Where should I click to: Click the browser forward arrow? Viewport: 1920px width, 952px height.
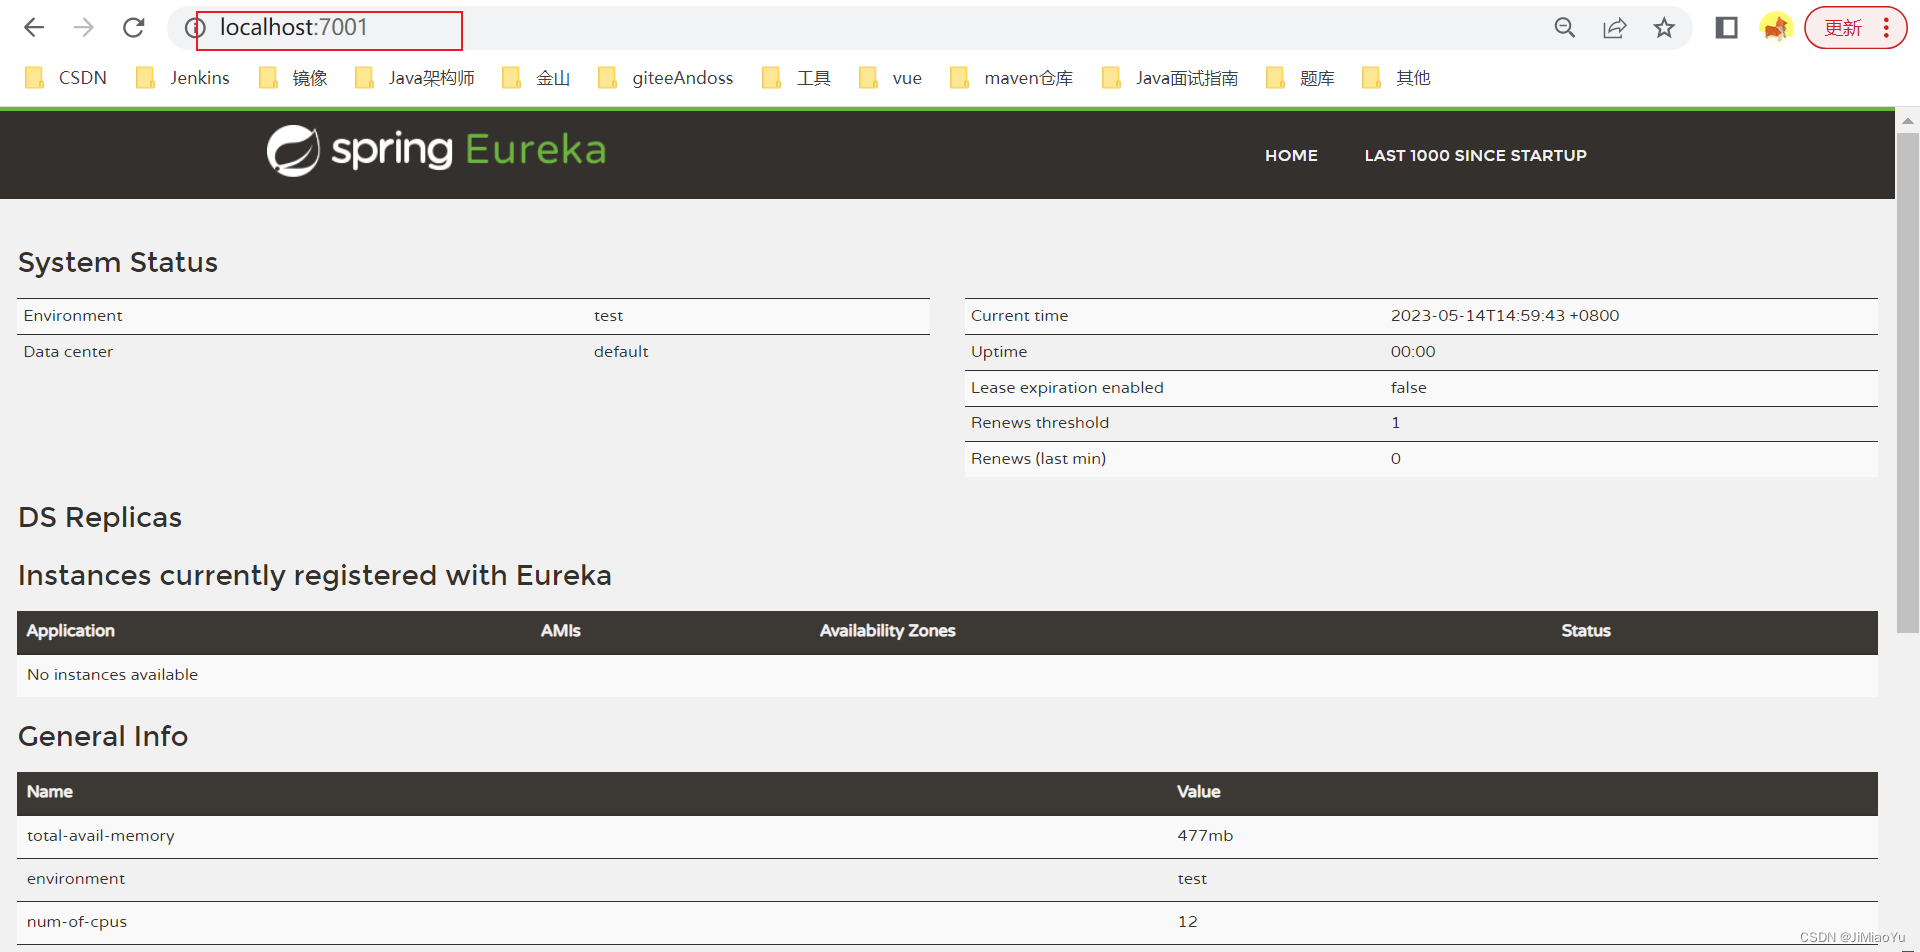(84, 28)
